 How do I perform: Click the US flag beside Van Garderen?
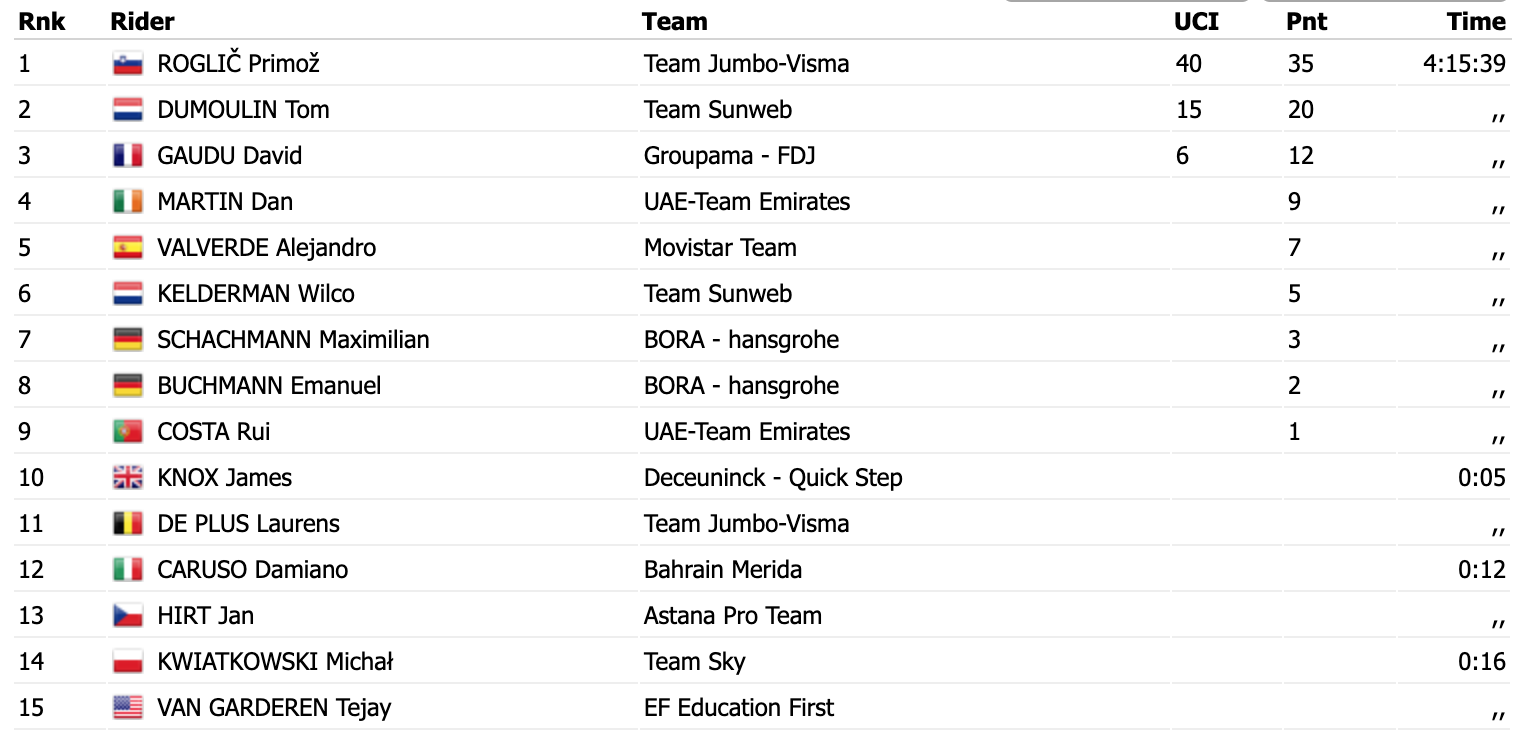tap(128, 708)
